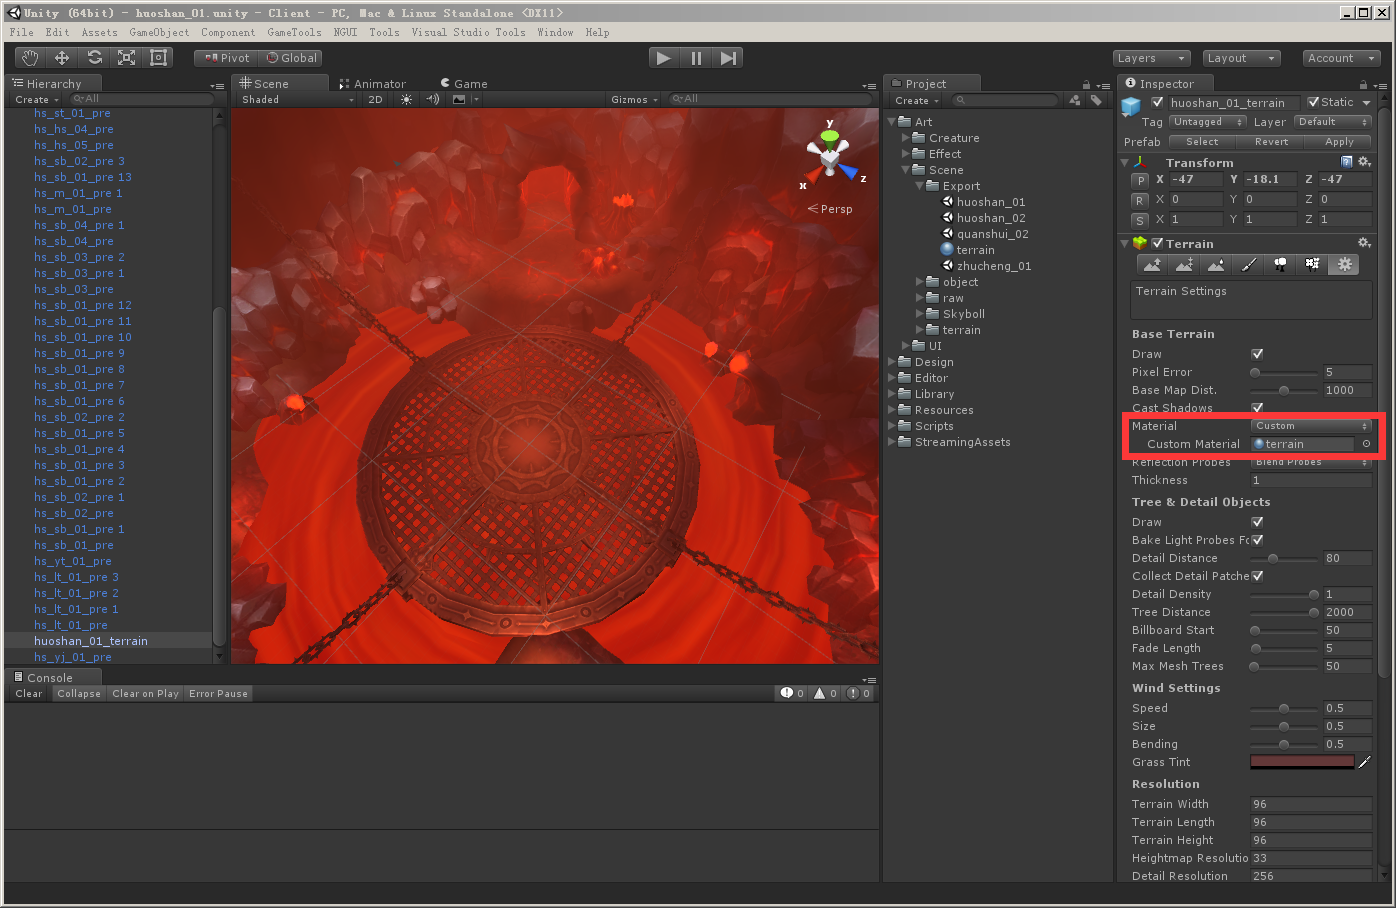
Task: Open the Shaded draw mode dropdown
Action: [297, 100]
